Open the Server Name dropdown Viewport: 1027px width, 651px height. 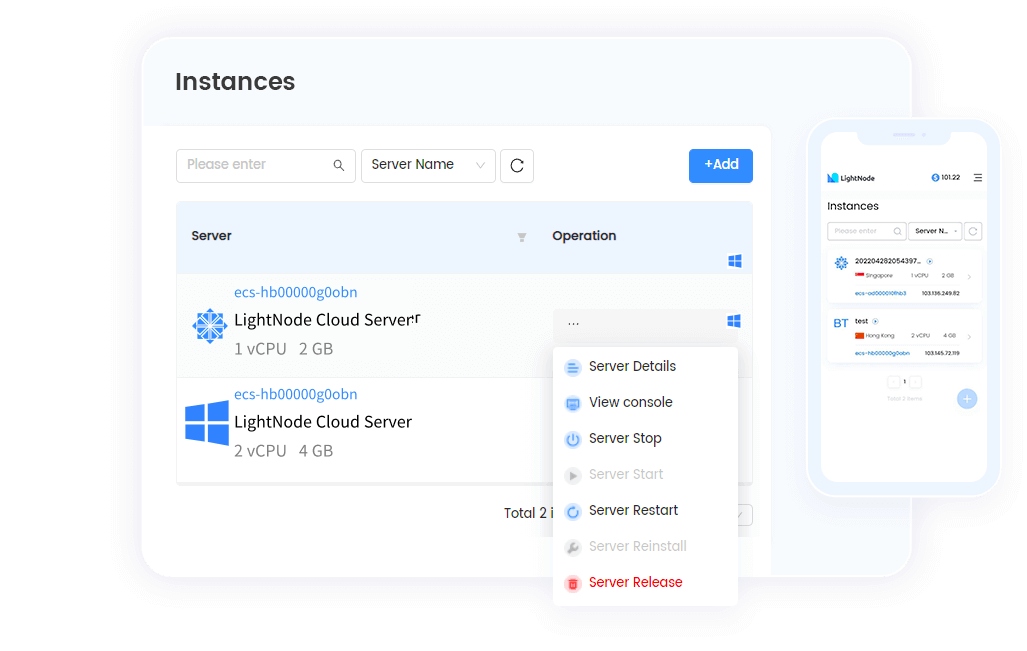tap(428, 166)
